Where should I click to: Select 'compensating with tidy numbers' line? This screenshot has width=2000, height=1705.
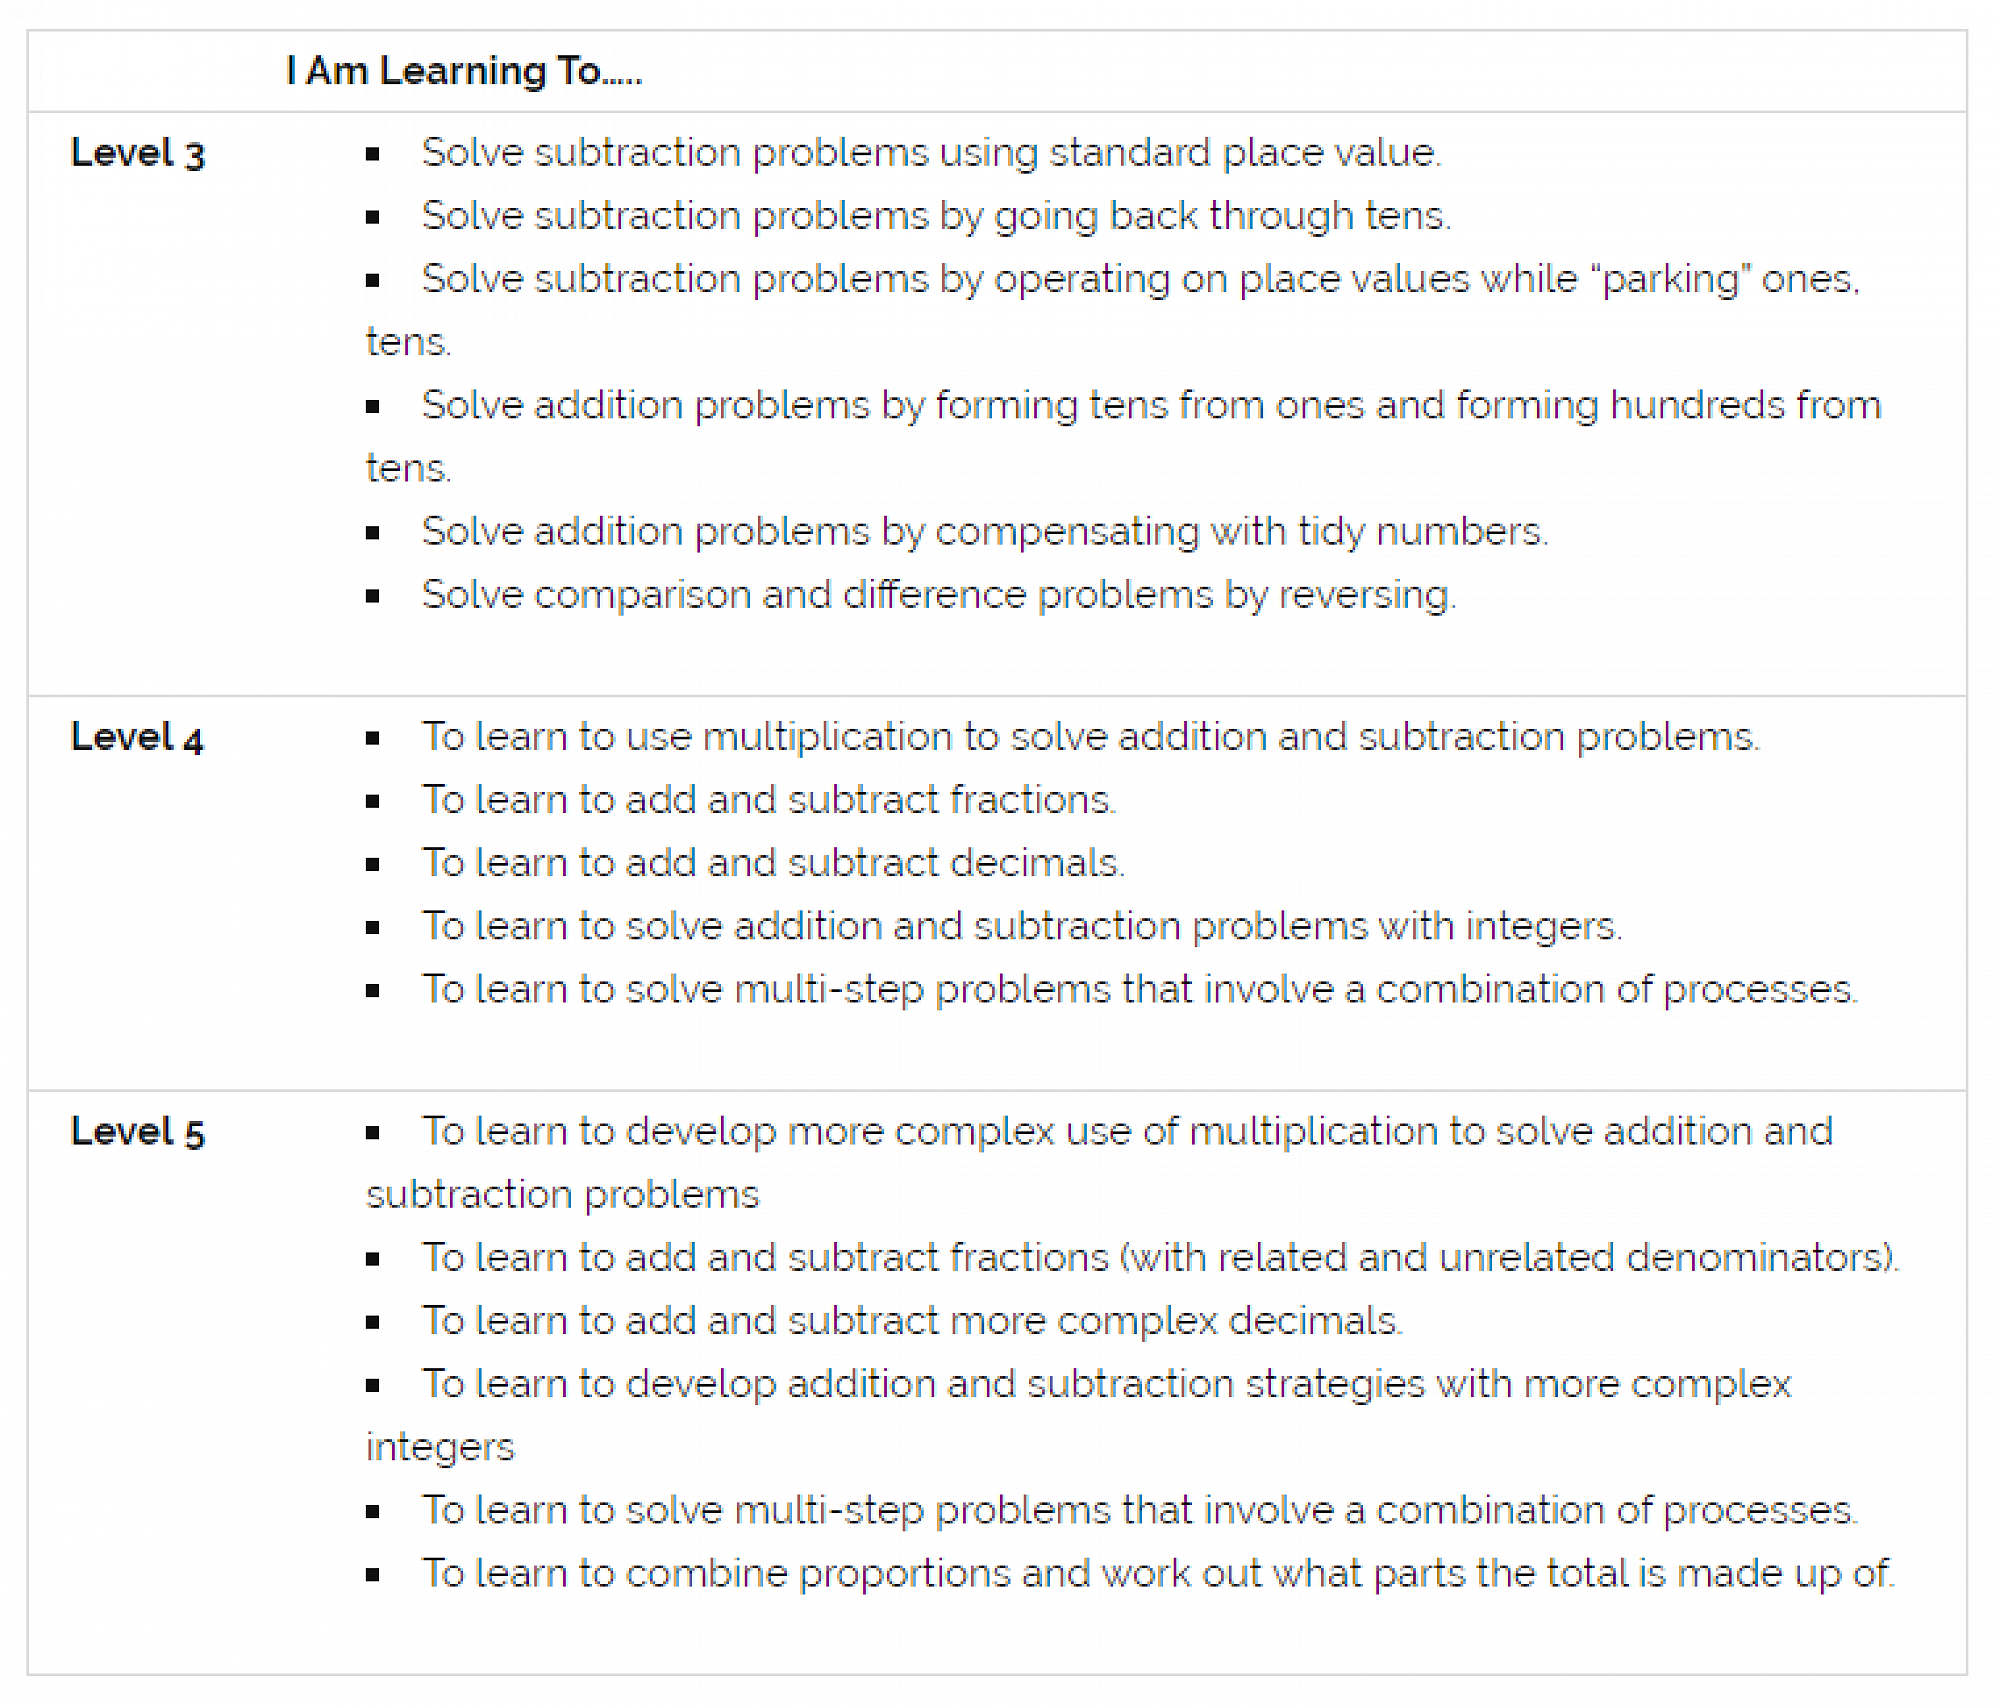(x=984, y=531)
